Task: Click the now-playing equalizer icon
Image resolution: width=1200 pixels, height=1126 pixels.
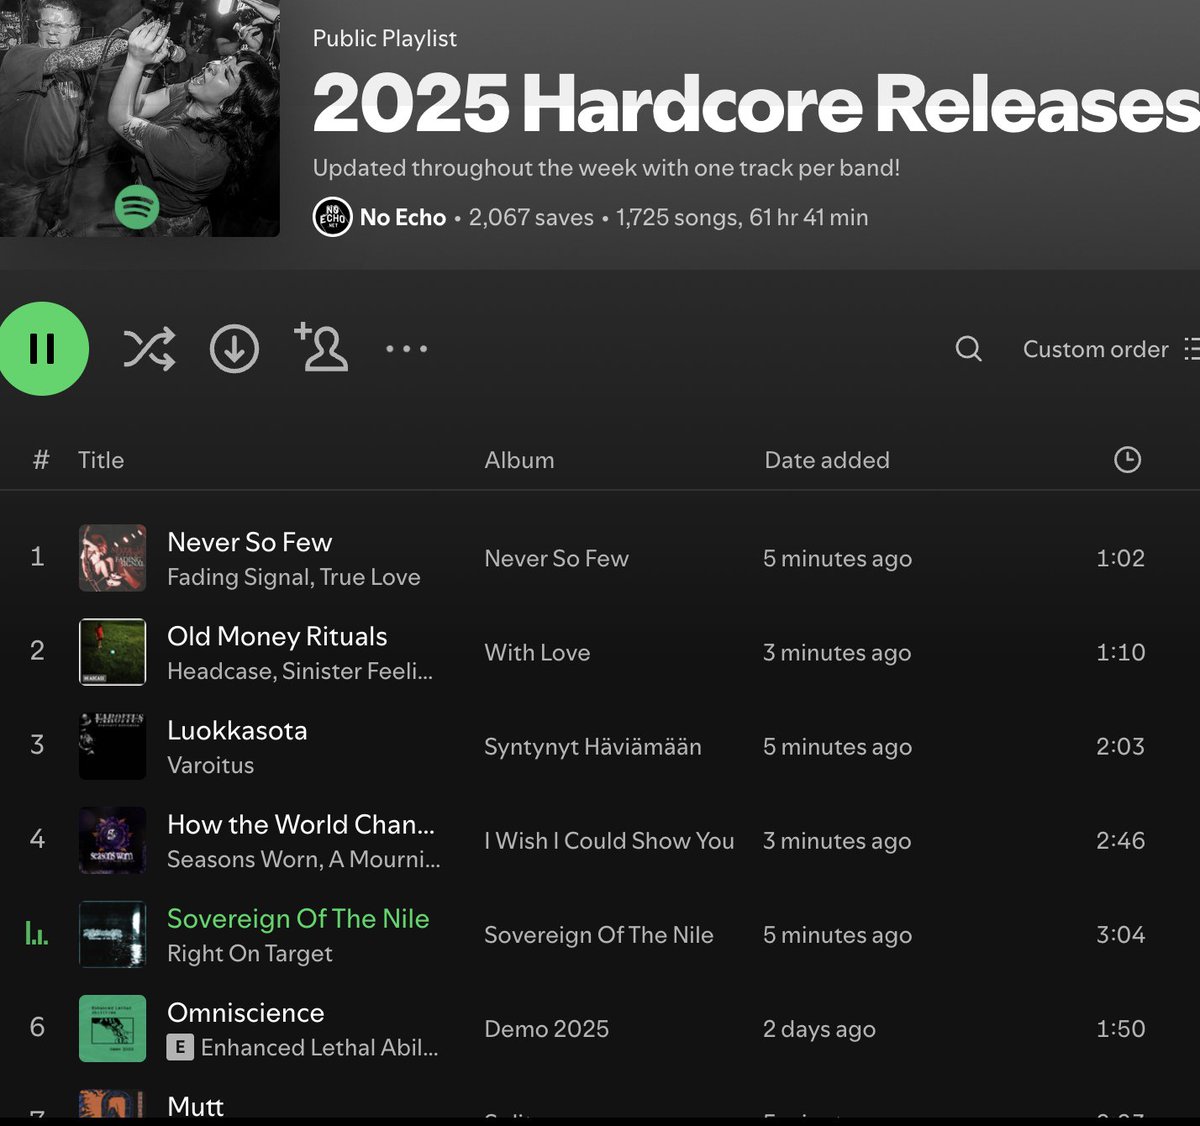Action: click(x=37, y=934)
